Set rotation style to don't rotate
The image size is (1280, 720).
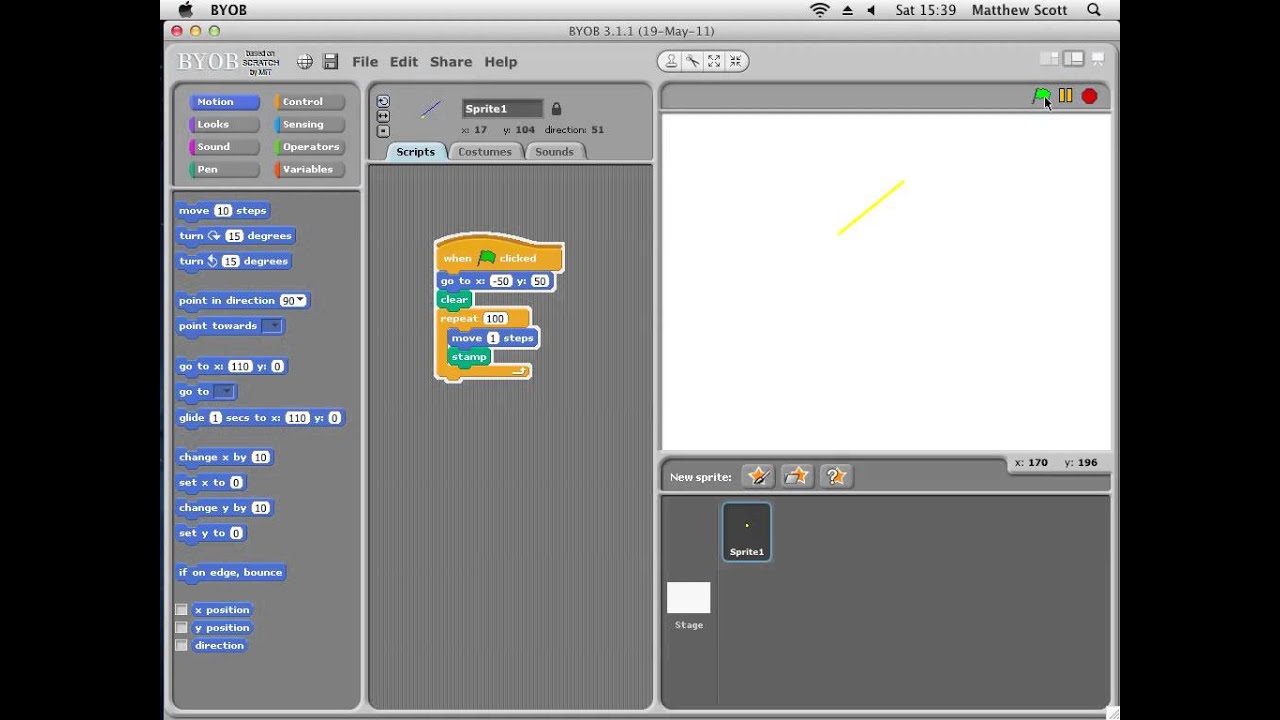tap(383, 131)
